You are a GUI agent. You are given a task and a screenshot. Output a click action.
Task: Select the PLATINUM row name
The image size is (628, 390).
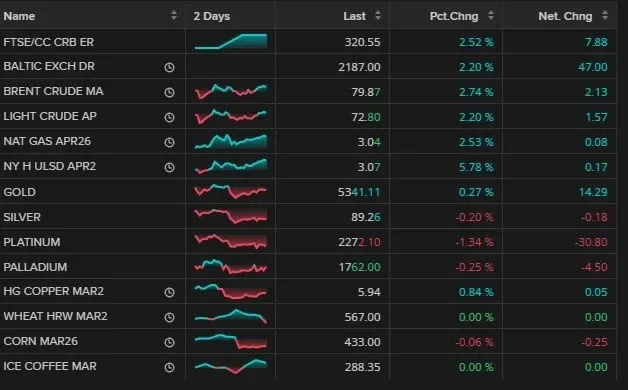click(x=32, y=242)
